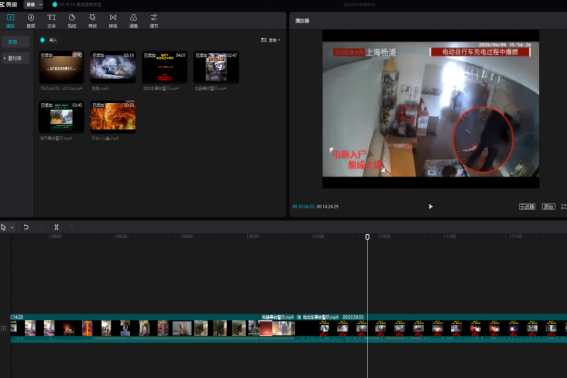Undo the last action
The height and width of the screenshot is (378, 567).
(x=26, y=227)
